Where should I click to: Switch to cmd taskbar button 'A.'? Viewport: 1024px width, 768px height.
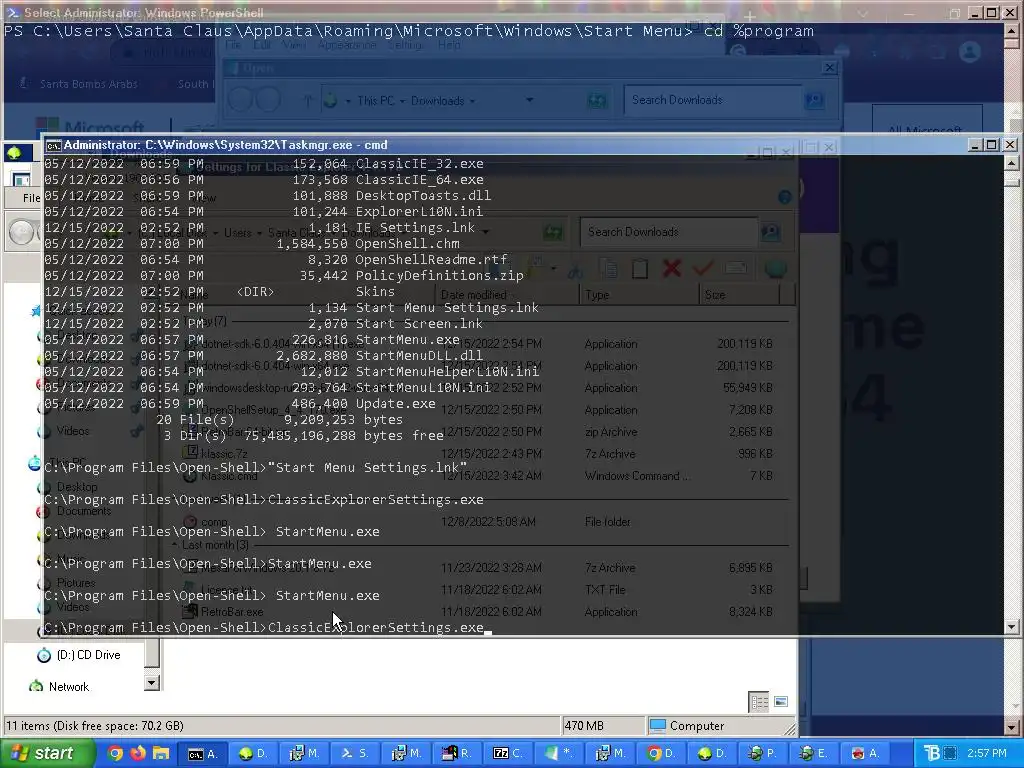tap(202, 754)
